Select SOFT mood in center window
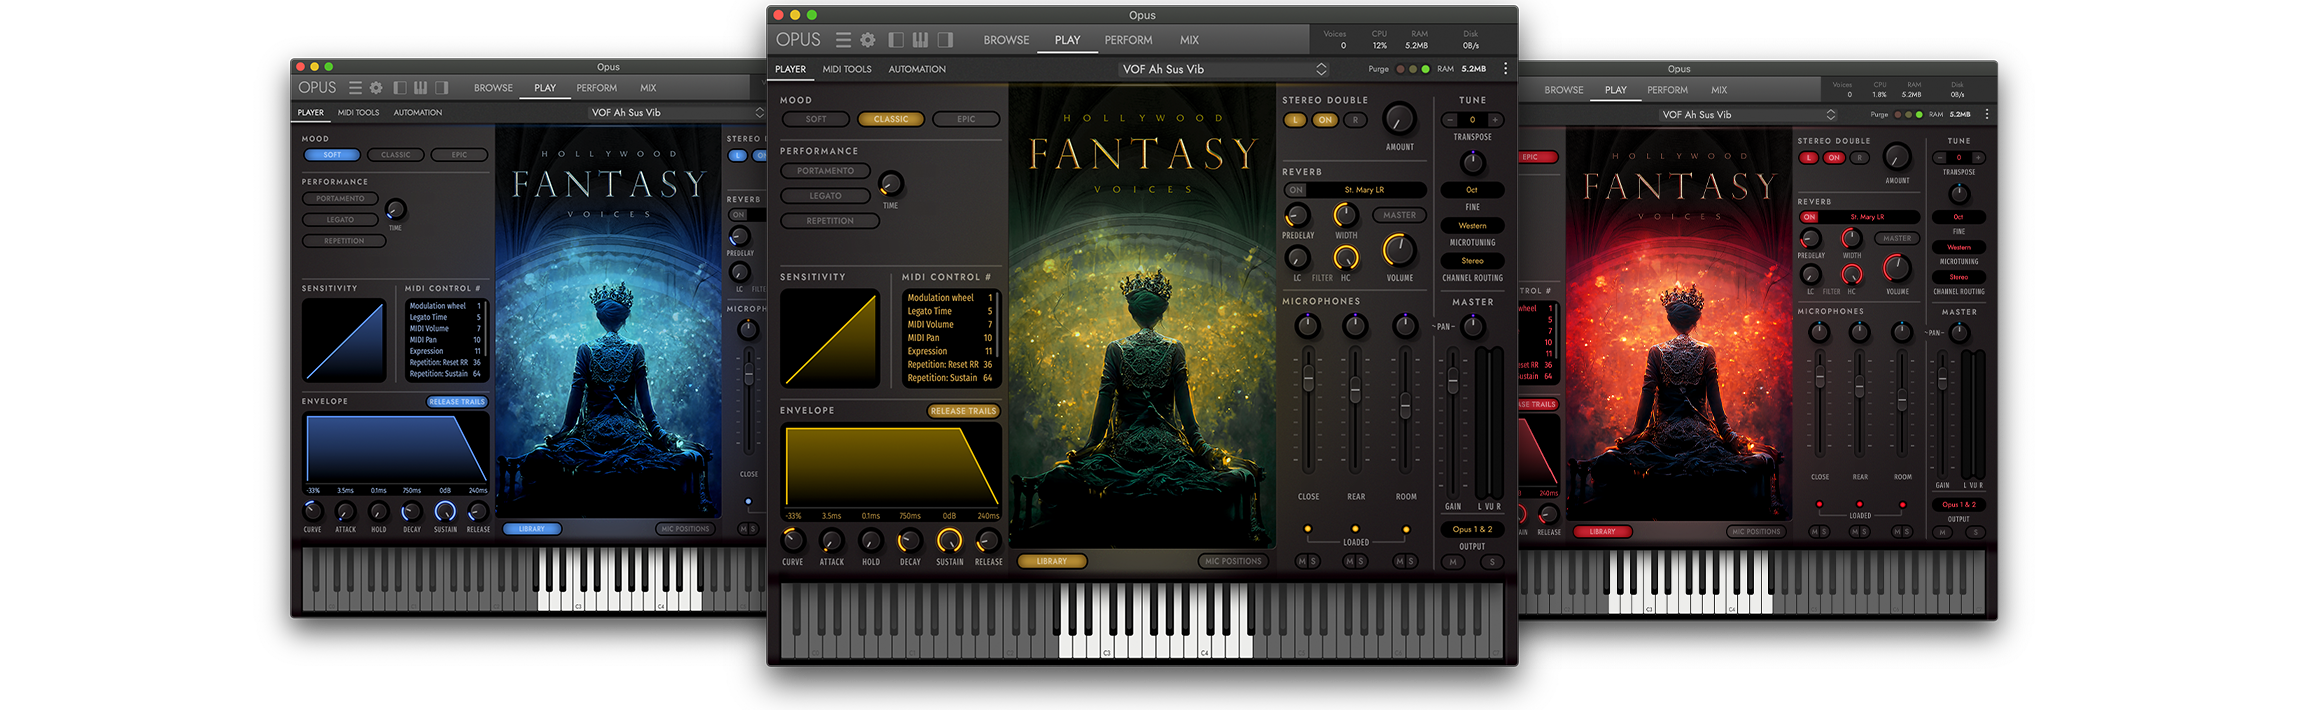The width and height of the screenshot is (2307, 710). point(816,119)
